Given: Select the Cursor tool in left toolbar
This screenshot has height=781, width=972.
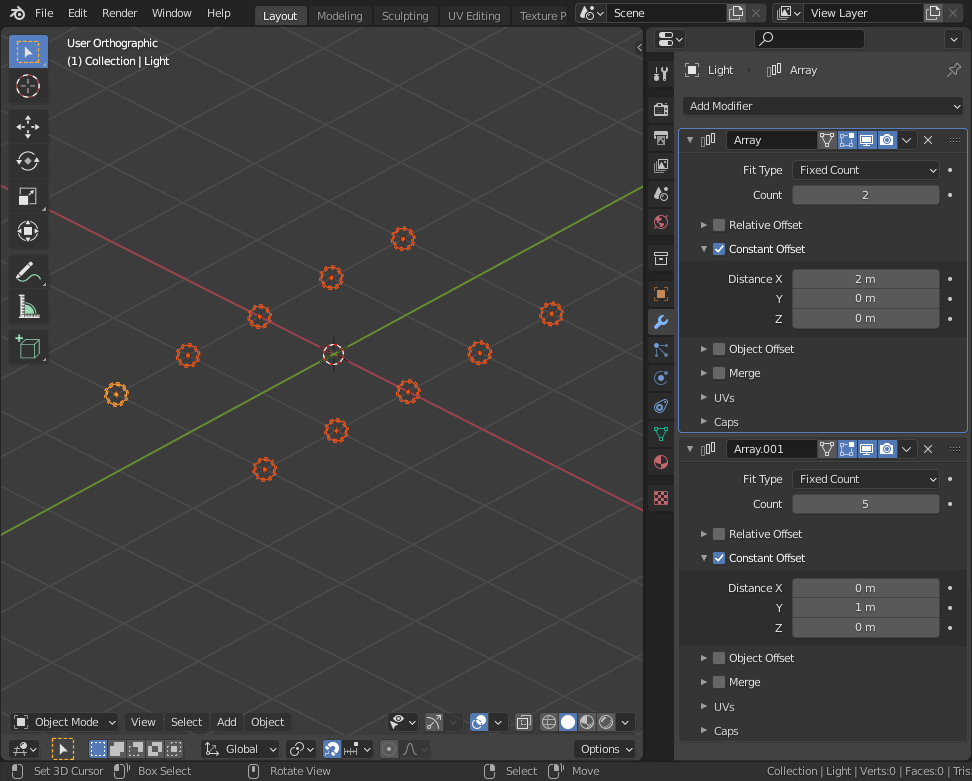Looking at the screenshot, I should (x=28, y=86).
